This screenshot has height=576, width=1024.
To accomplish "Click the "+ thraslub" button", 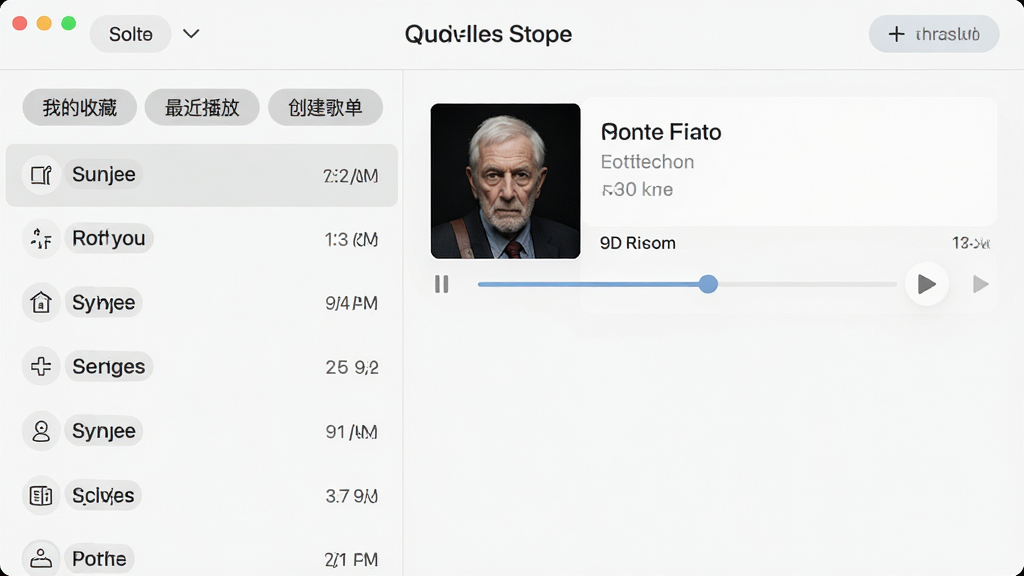I will [x=934, y=34].
